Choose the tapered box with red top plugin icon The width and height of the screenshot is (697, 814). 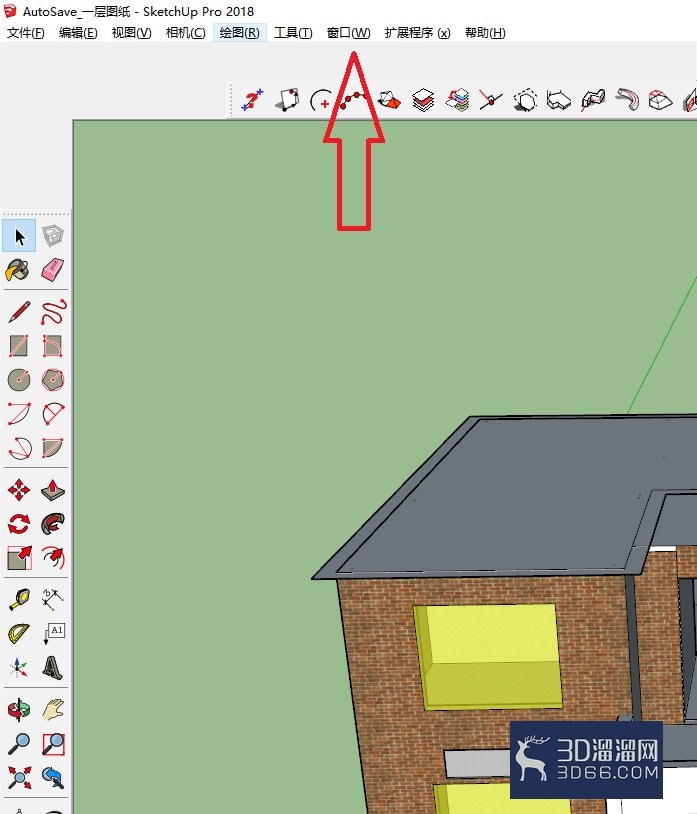tap(660, 100)
